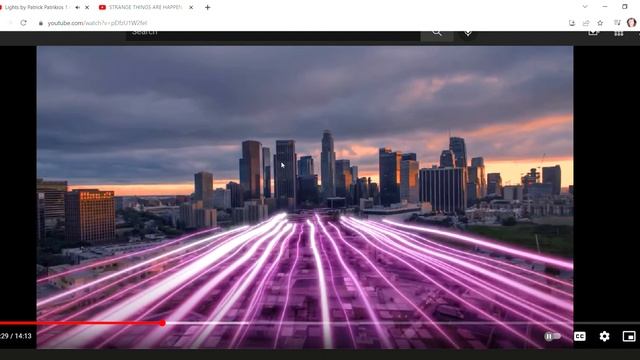Open Chrome media controls icon

tap(617, 23)
